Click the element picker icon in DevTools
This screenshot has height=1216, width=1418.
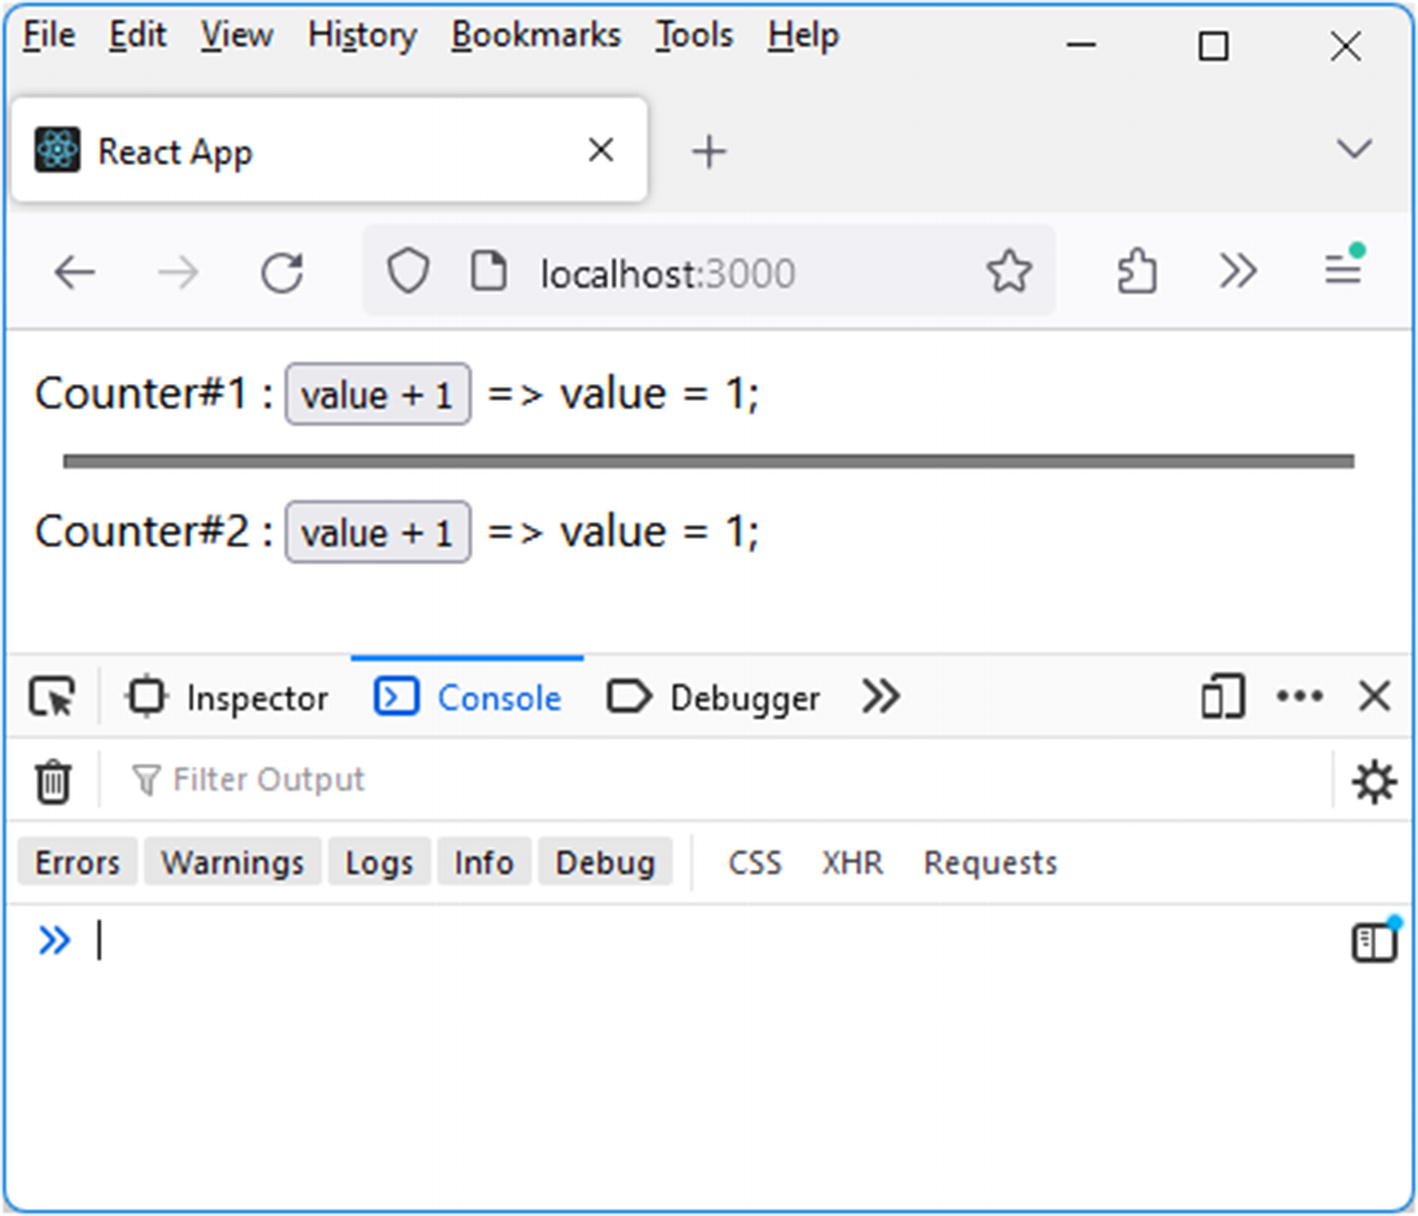(52, 697)
